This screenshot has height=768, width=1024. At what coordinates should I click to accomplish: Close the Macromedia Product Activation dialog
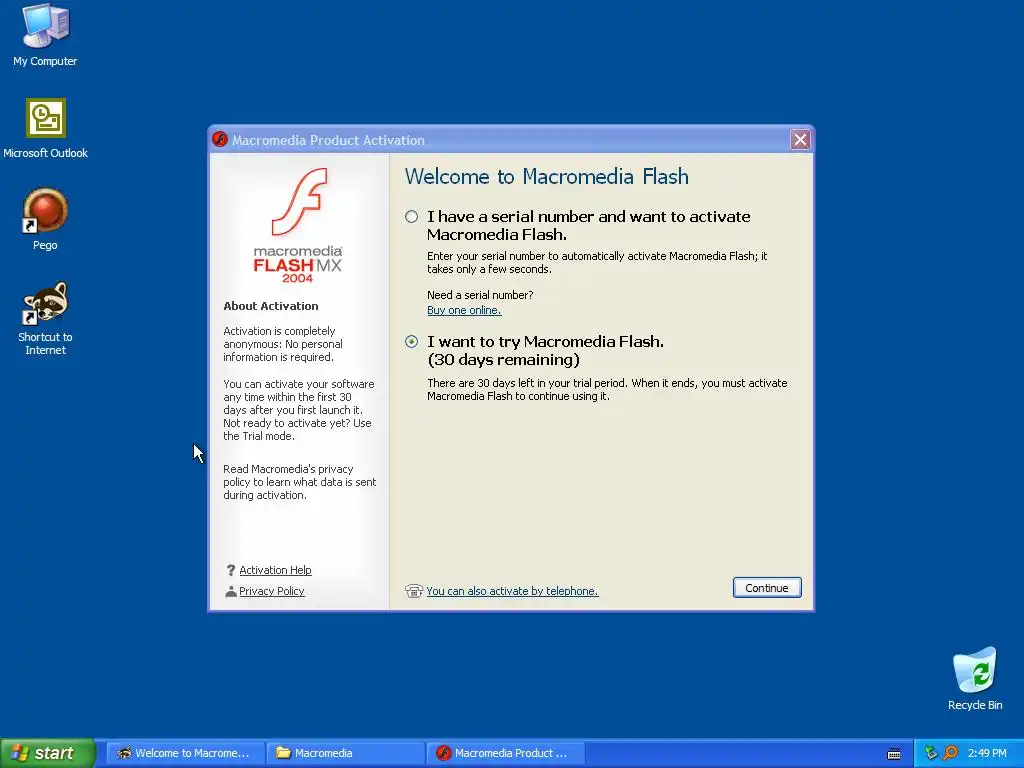(800, 139)
